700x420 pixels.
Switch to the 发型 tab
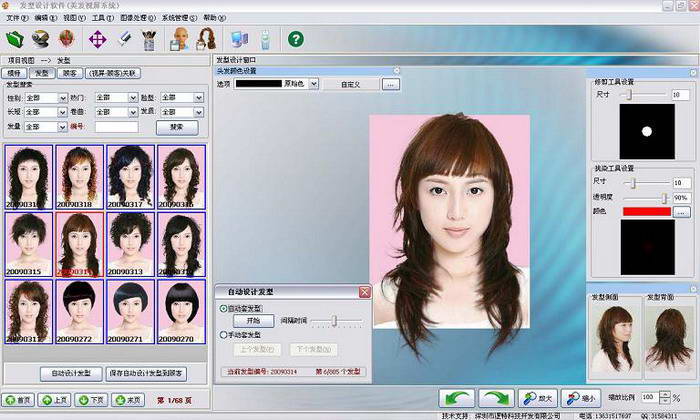coord(42,73)
